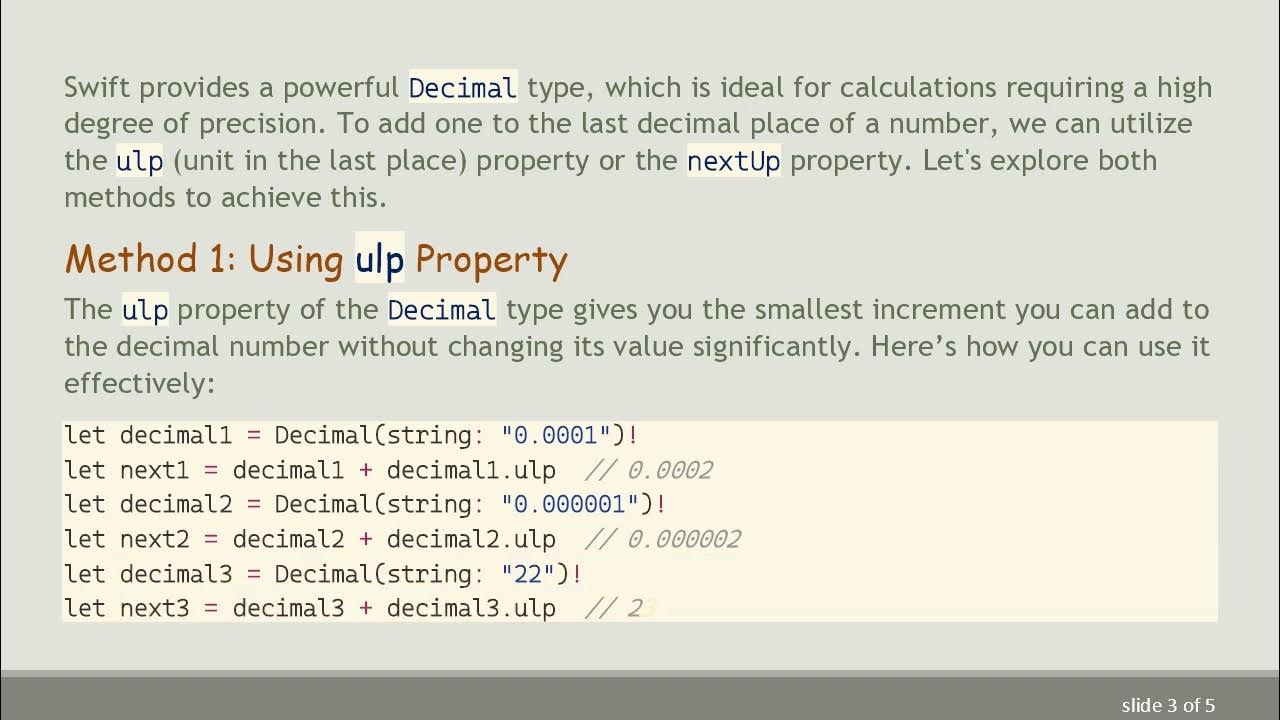Click "decimal3.ulp" in the next3 line
Image resolution: width=1280 pixels, height=720 pixels.
click(x=471, y=608)
